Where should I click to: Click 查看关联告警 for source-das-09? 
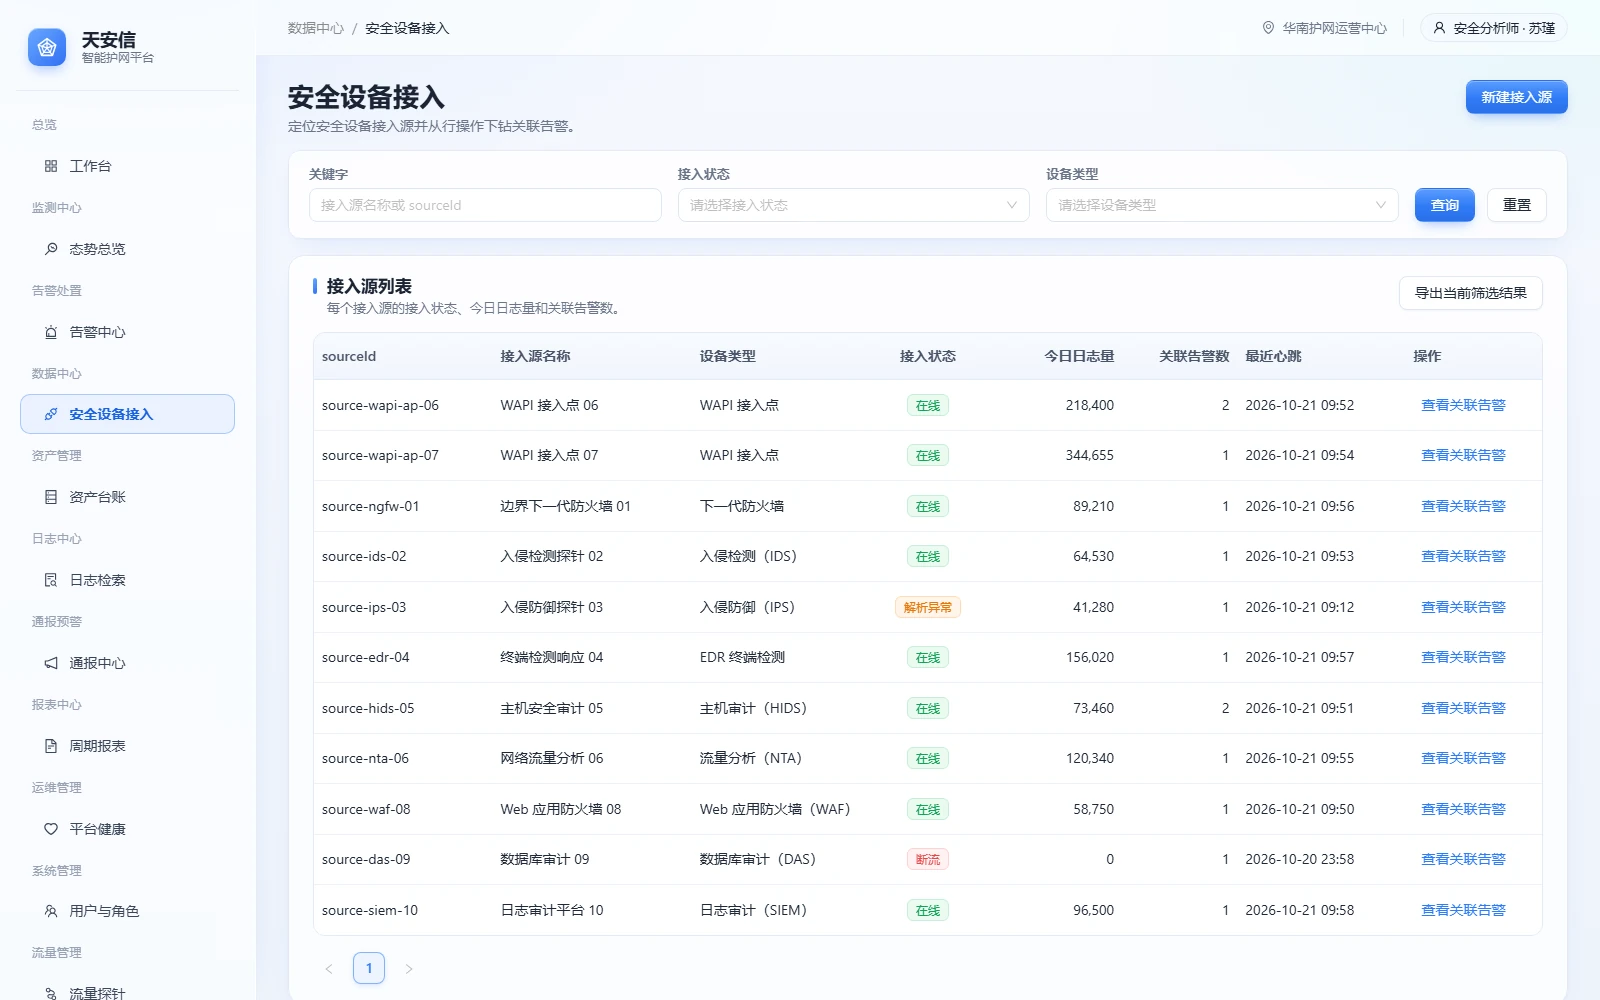(x=1463, y=859)
